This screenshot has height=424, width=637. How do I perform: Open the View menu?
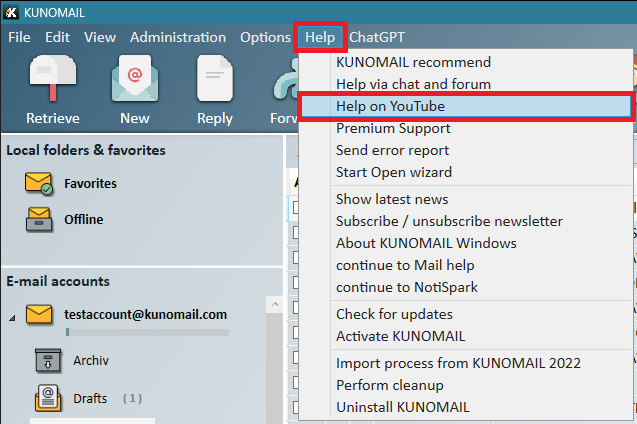100,37
